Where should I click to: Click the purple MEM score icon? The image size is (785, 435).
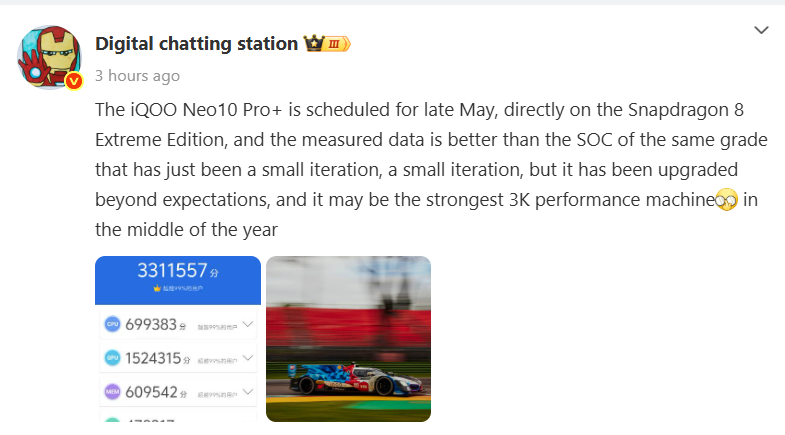point(112,392)
